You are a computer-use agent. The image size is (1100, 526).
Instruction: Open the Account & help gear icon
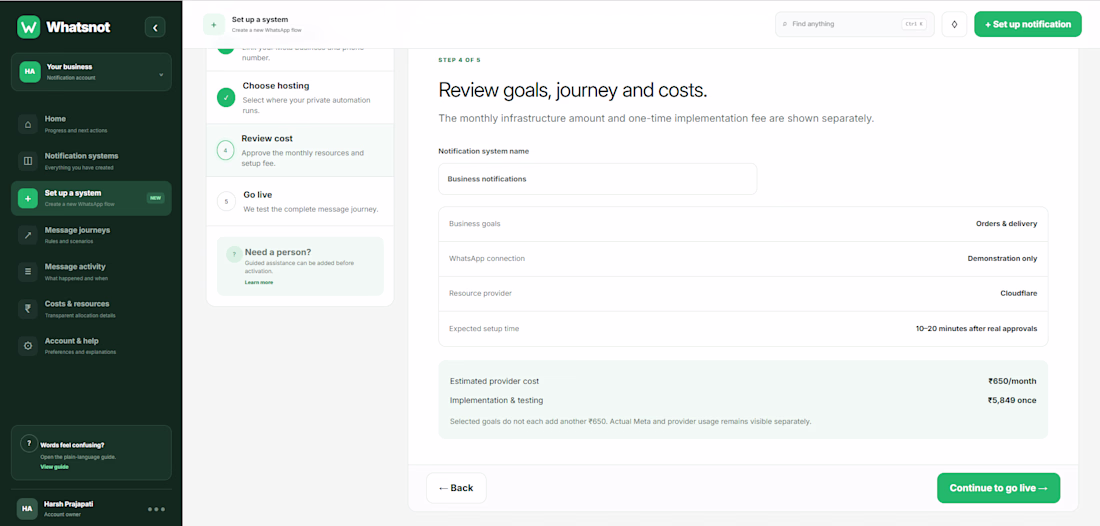tap(28, 346)
